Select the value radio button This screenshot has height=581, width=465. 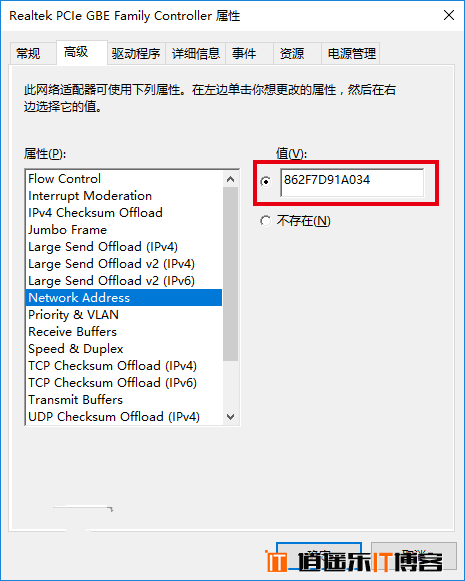point(266,182)
